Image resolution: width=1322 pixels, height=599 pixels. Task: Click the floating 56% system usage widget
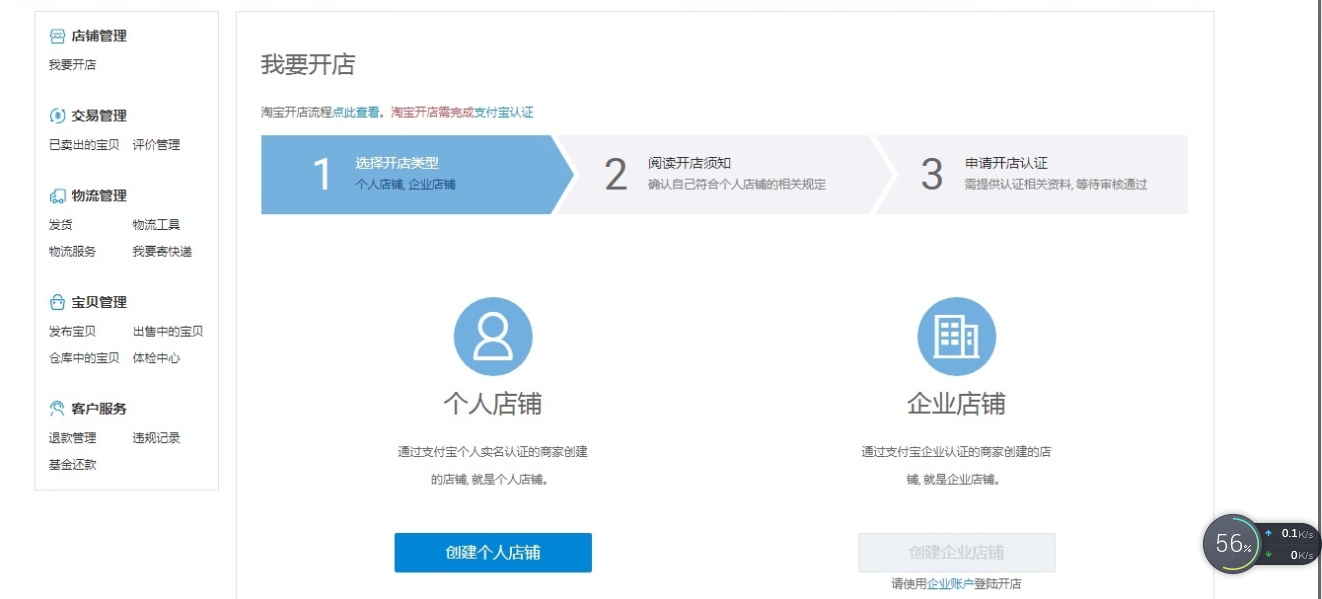pos(1232,546)
